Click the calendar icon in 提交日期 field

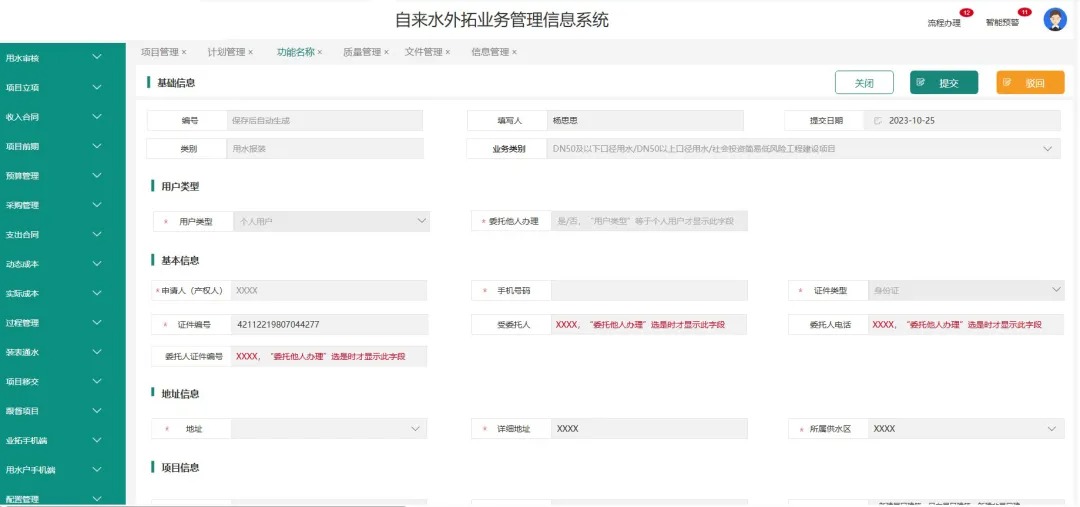click(x=878, y=121)
